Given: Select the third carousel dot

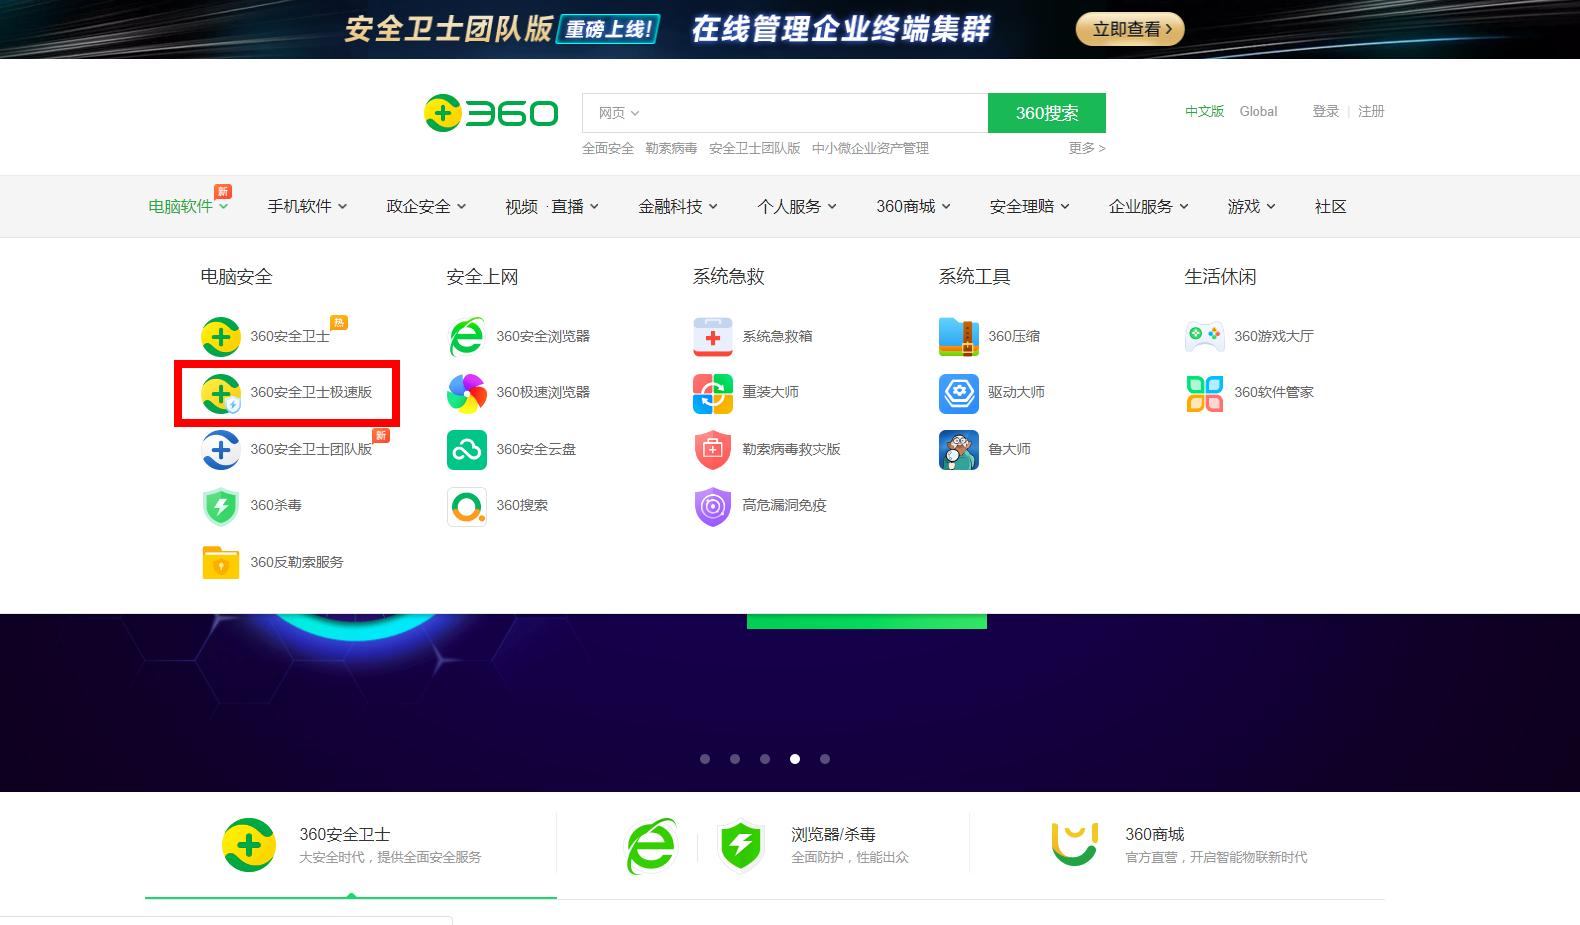Looking at the screenshot, I should pyautogui.click(x=765, y=759).
